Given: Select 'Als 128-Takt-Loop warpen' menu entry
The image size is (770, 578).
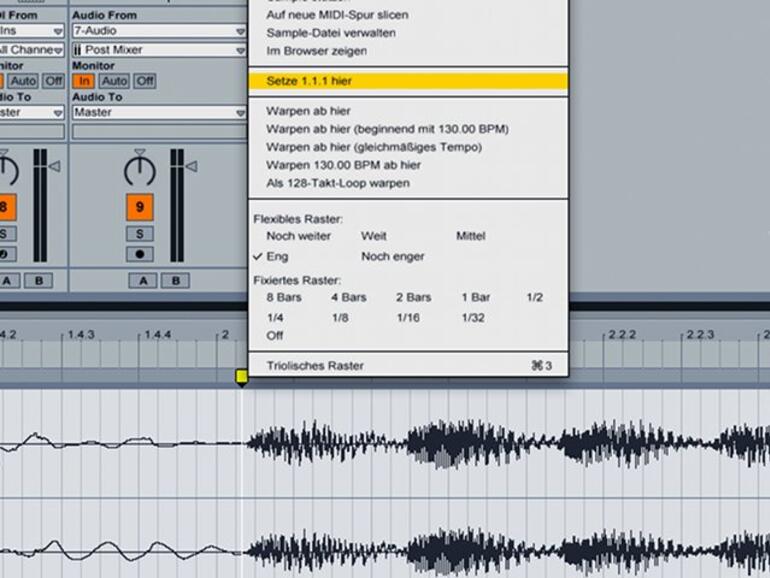Looking at the screenshot, I should tap(338, 183).
